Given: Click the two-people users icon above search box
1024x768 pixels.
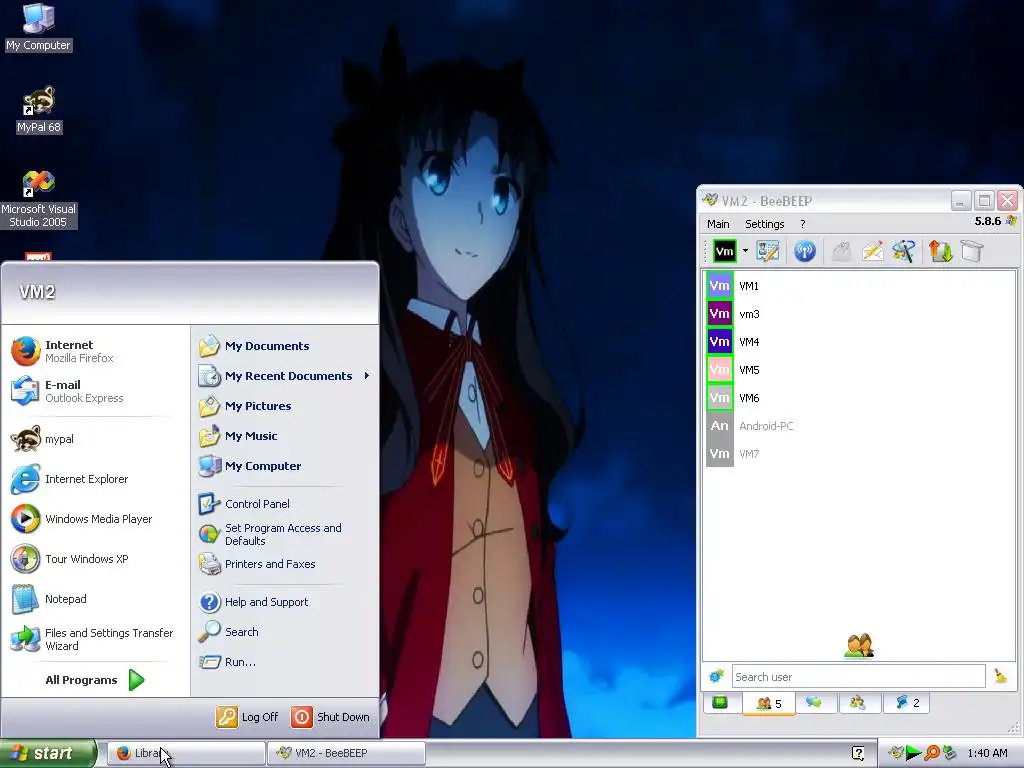Looking at the screenshot, I should click(859, 646).
